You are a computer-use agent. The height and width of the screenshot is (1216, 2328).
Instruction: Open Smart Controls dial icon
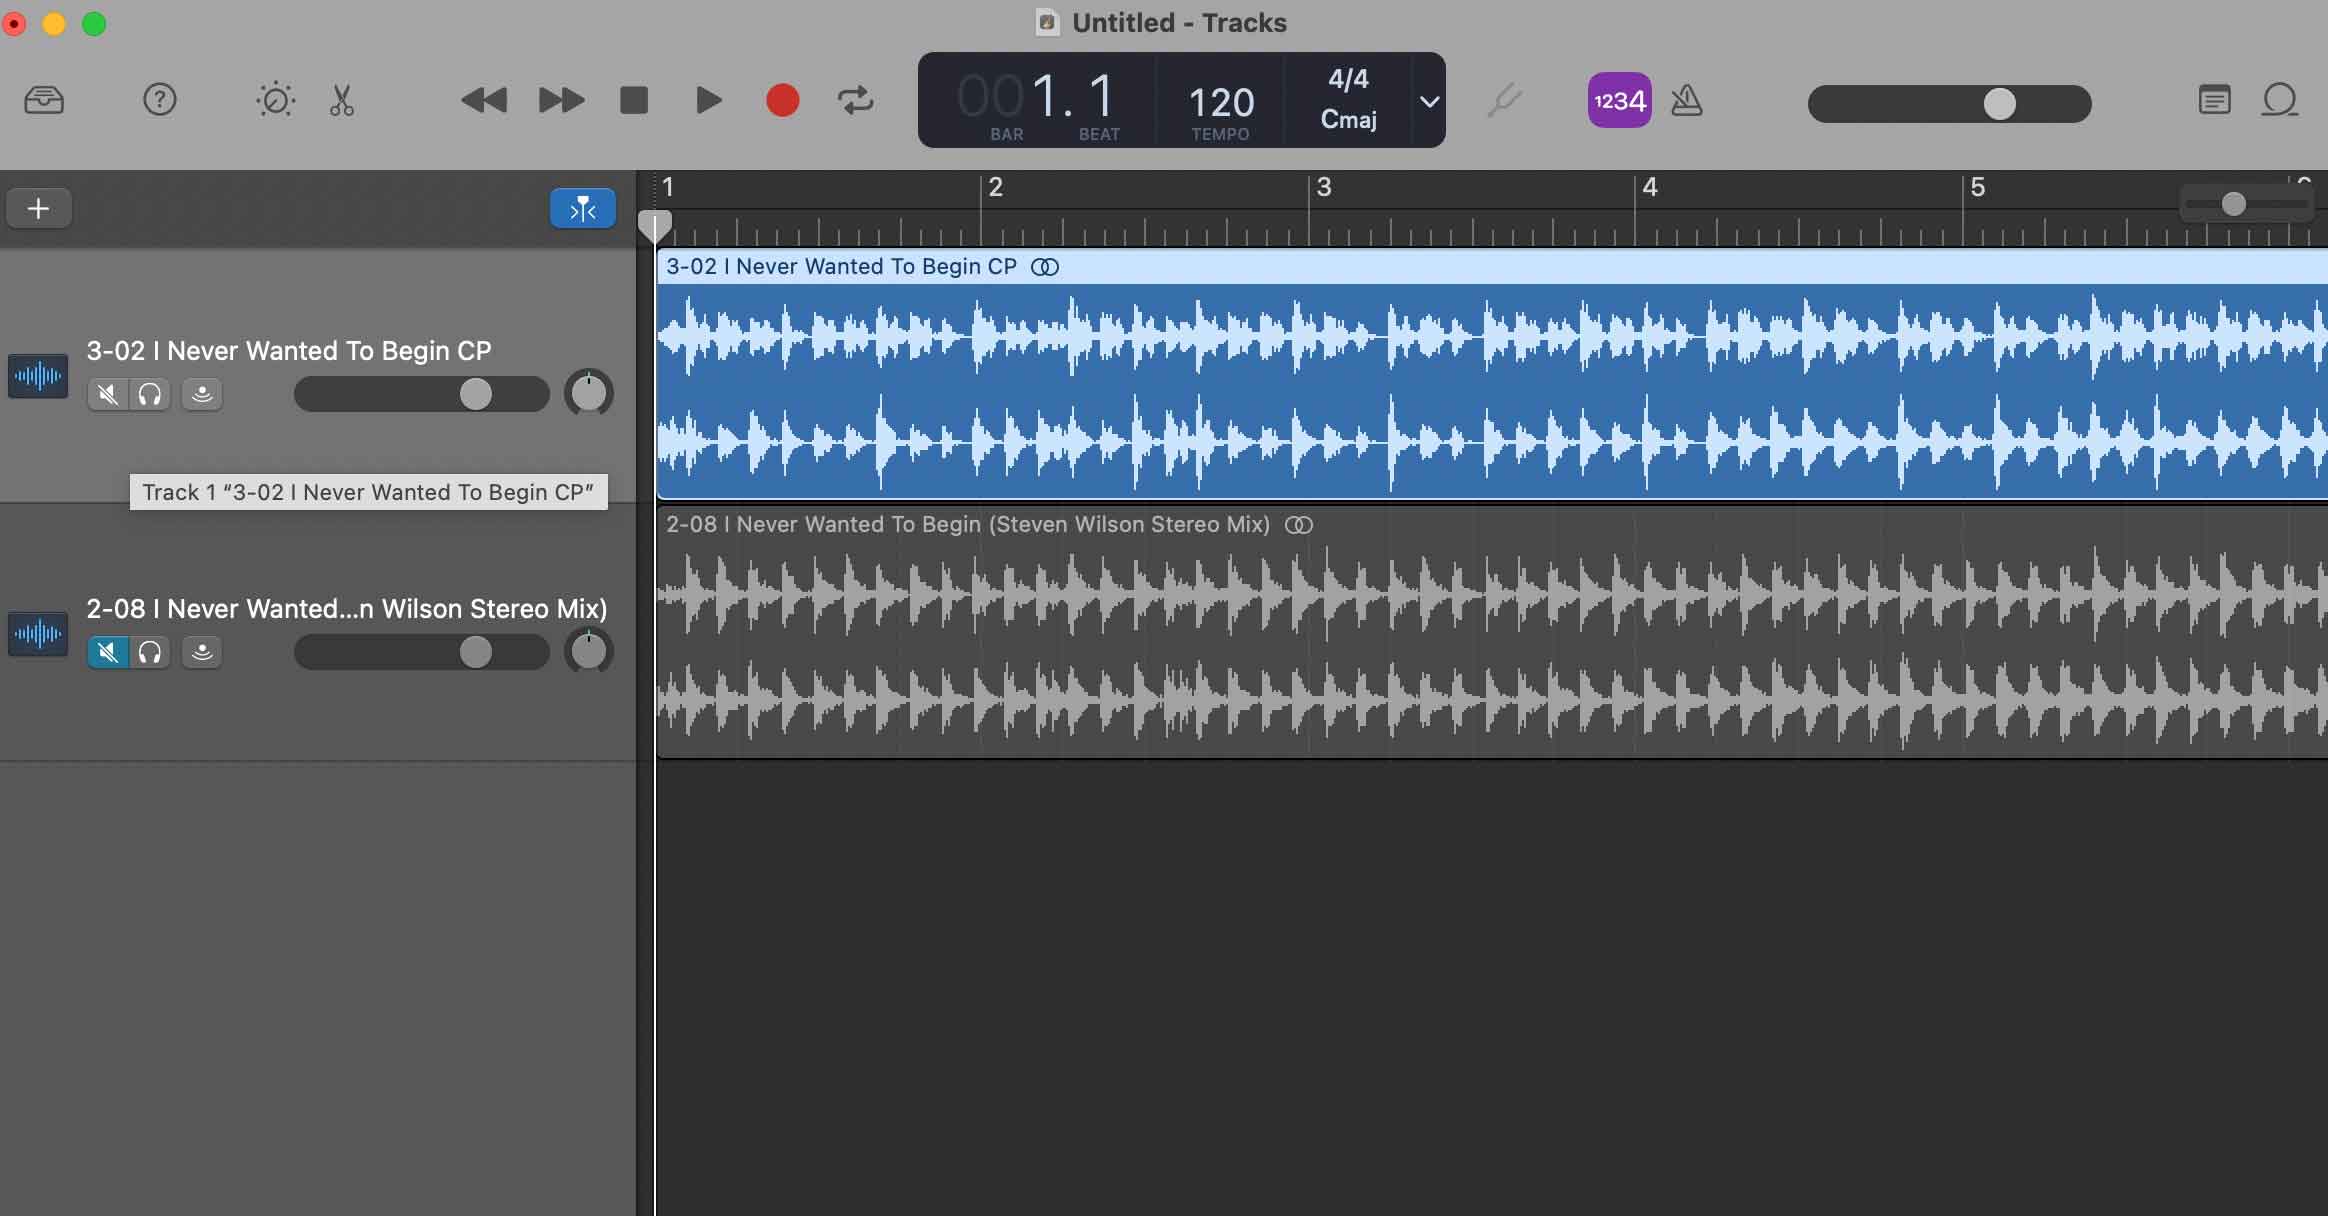275,100
